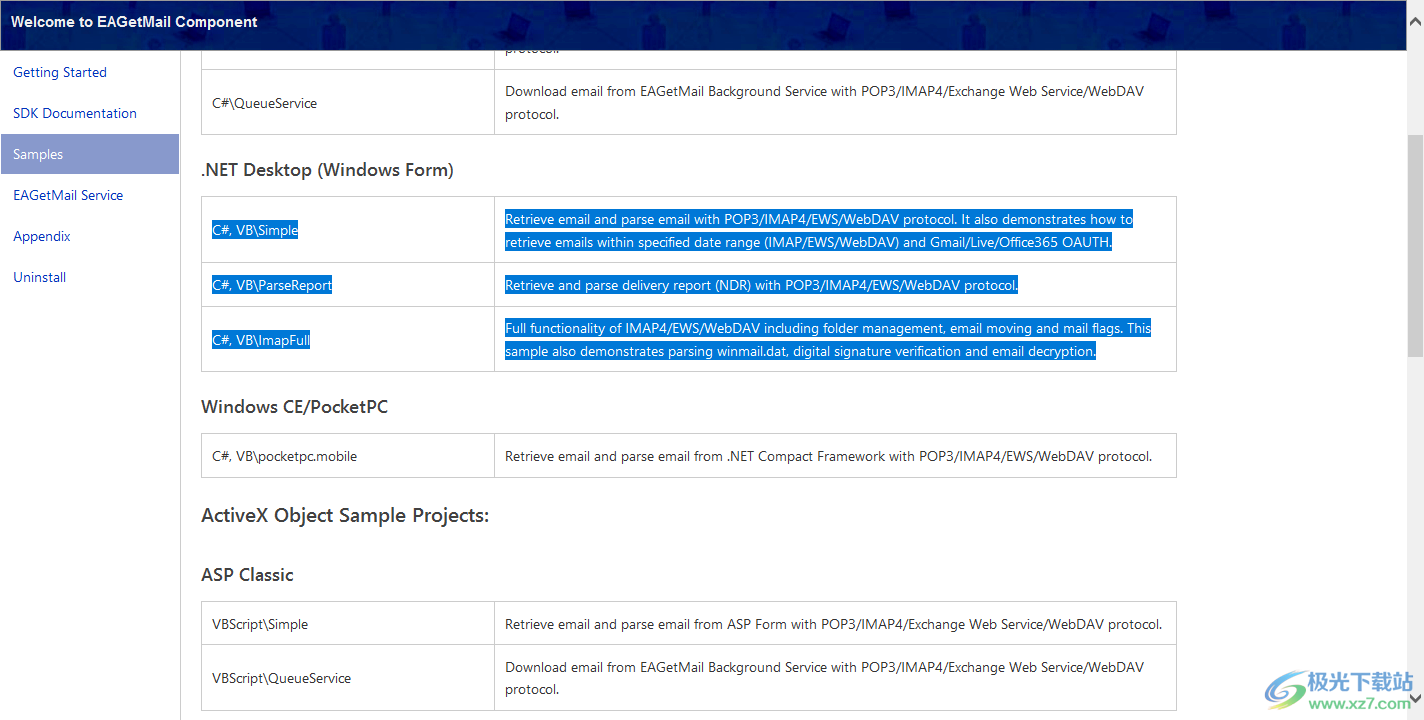Click the Windows CE/PocketPC heading
This screenshot has height=720, width=1424.
point(294,407)
